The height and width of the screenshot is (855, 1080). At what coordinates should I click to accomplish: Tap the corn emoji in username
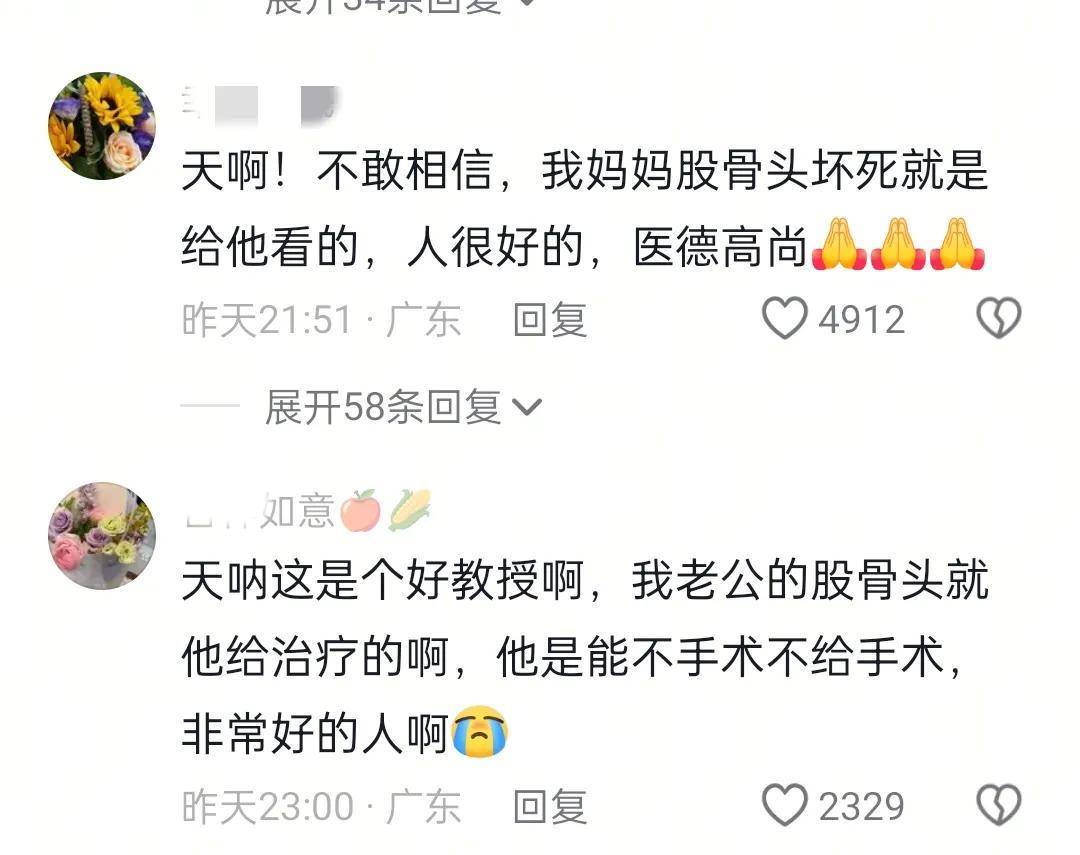pos(410,511)
